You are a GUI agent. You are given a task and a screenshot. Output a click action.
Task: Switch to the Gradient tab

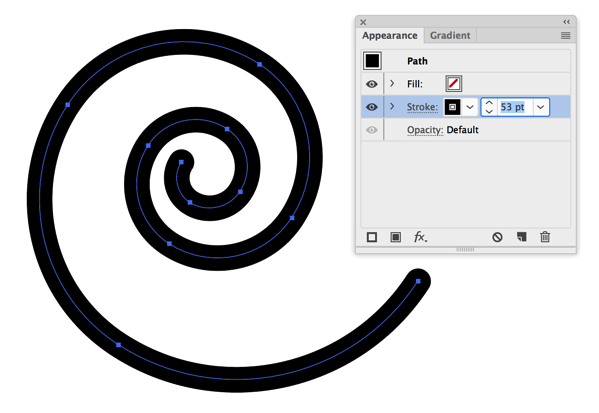pyautogui.click(x=450, y=36)
